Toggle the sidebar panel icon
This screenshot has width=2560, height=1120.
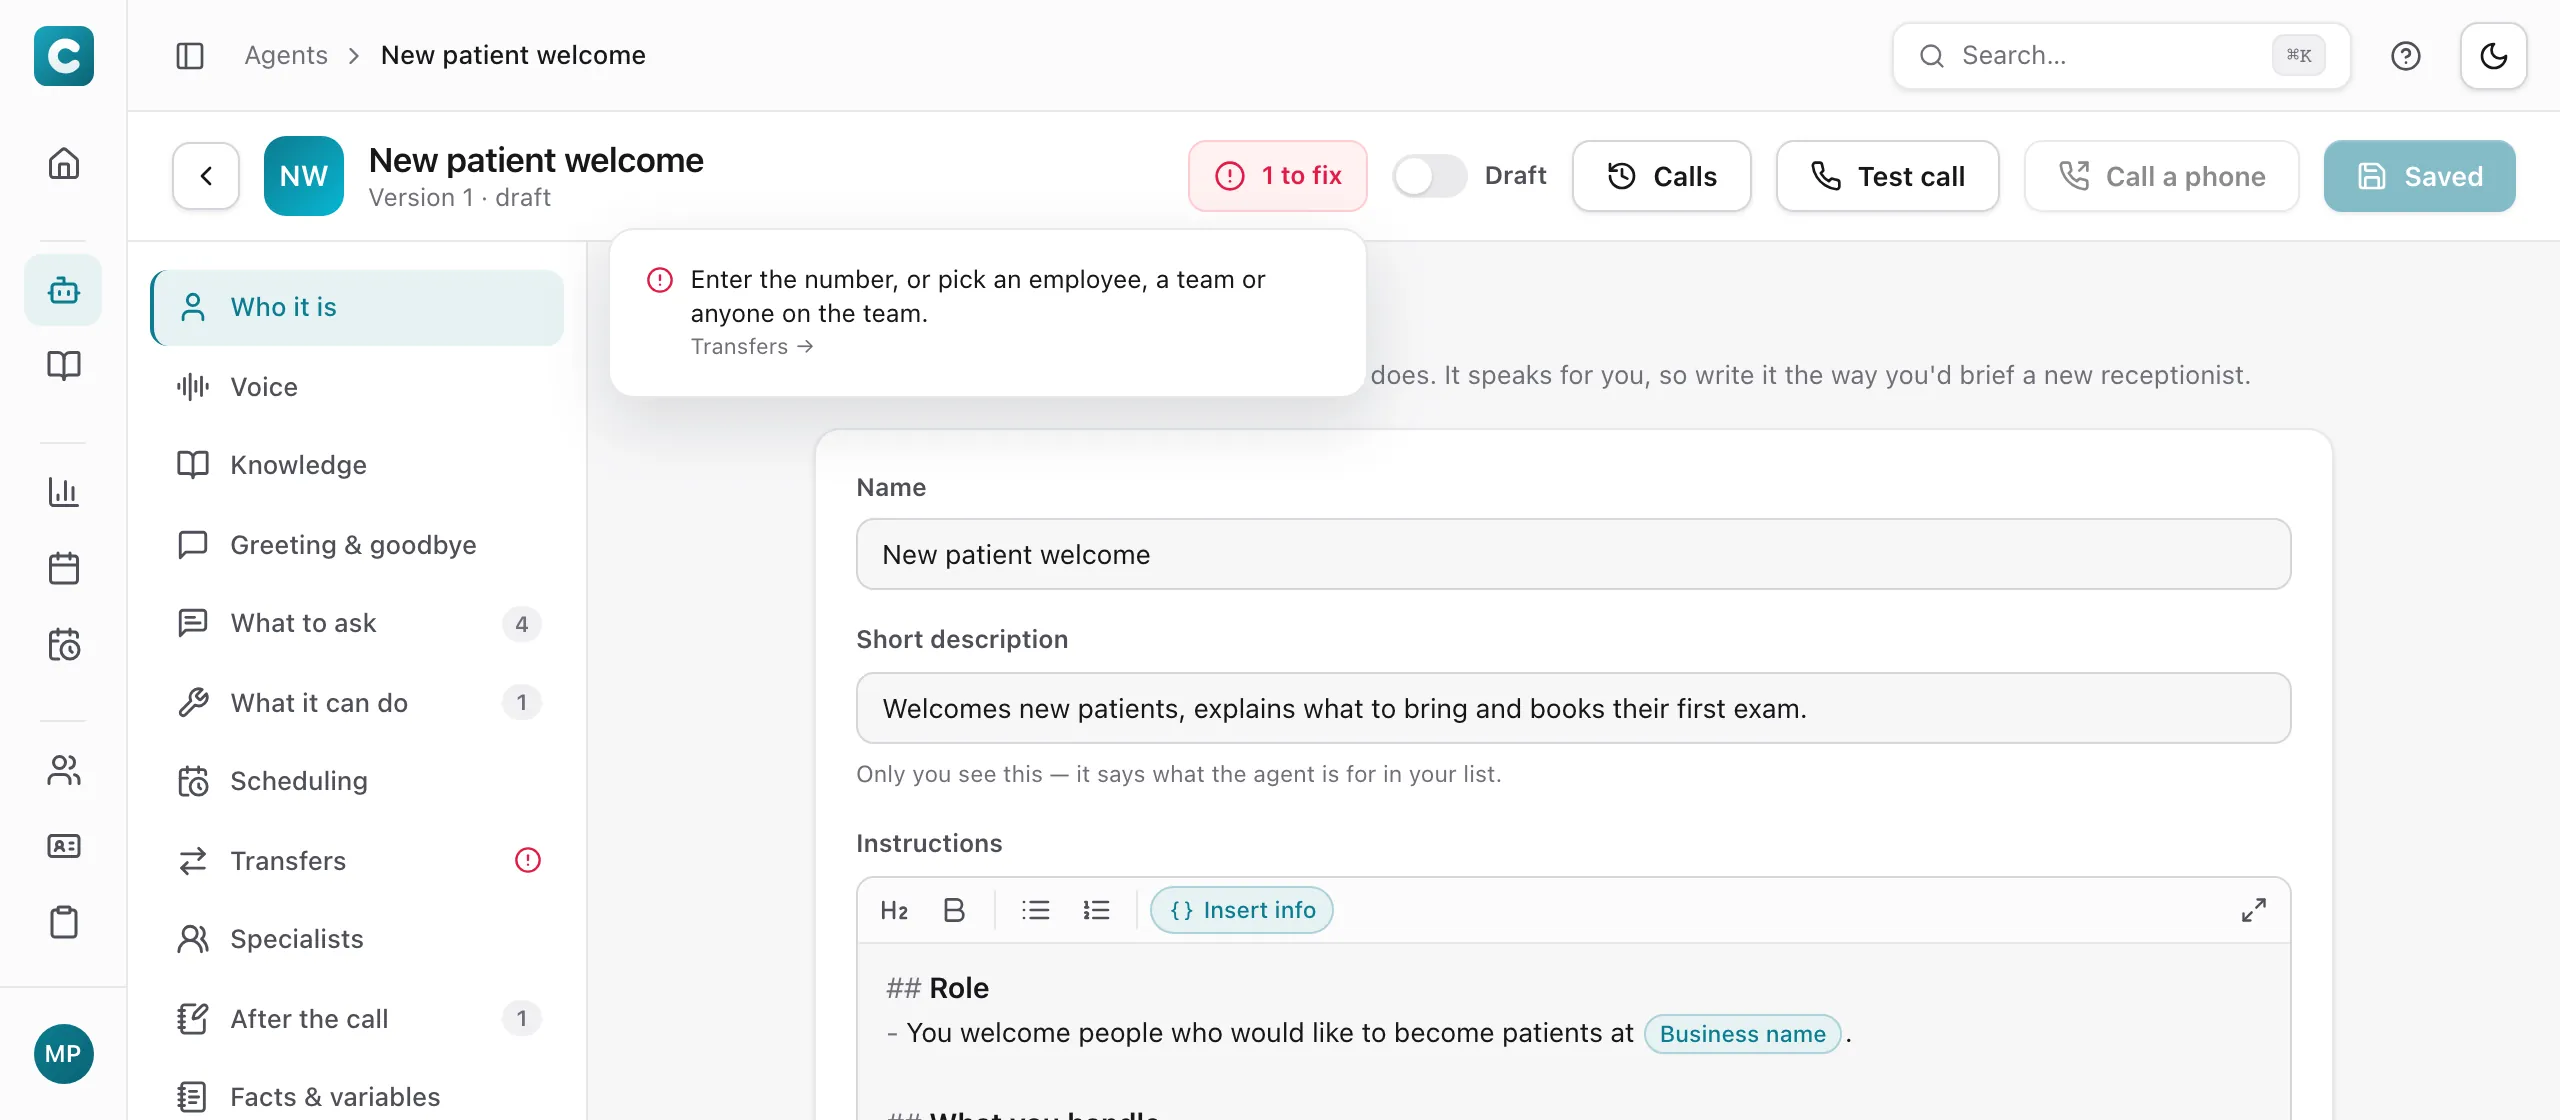tap(190, 56)
